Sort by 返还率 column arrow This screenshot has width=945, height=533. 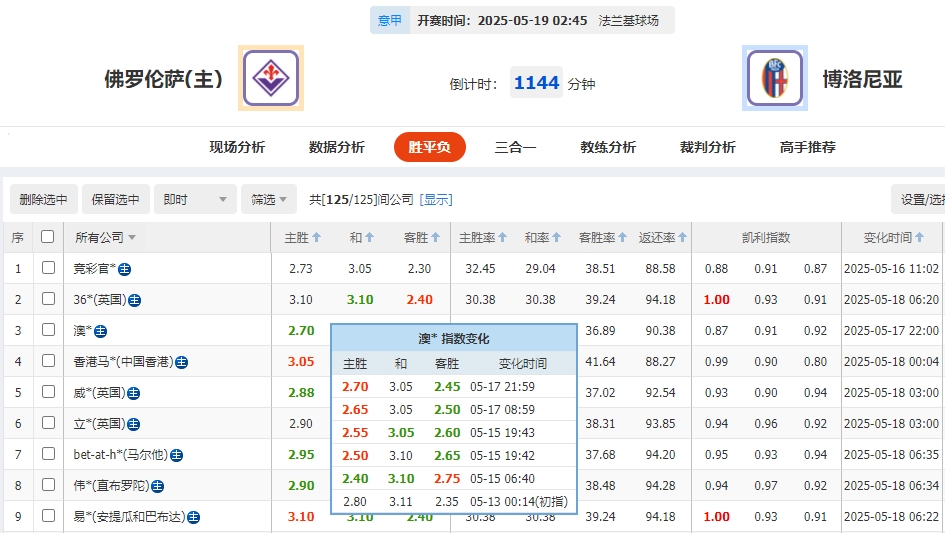683,238
